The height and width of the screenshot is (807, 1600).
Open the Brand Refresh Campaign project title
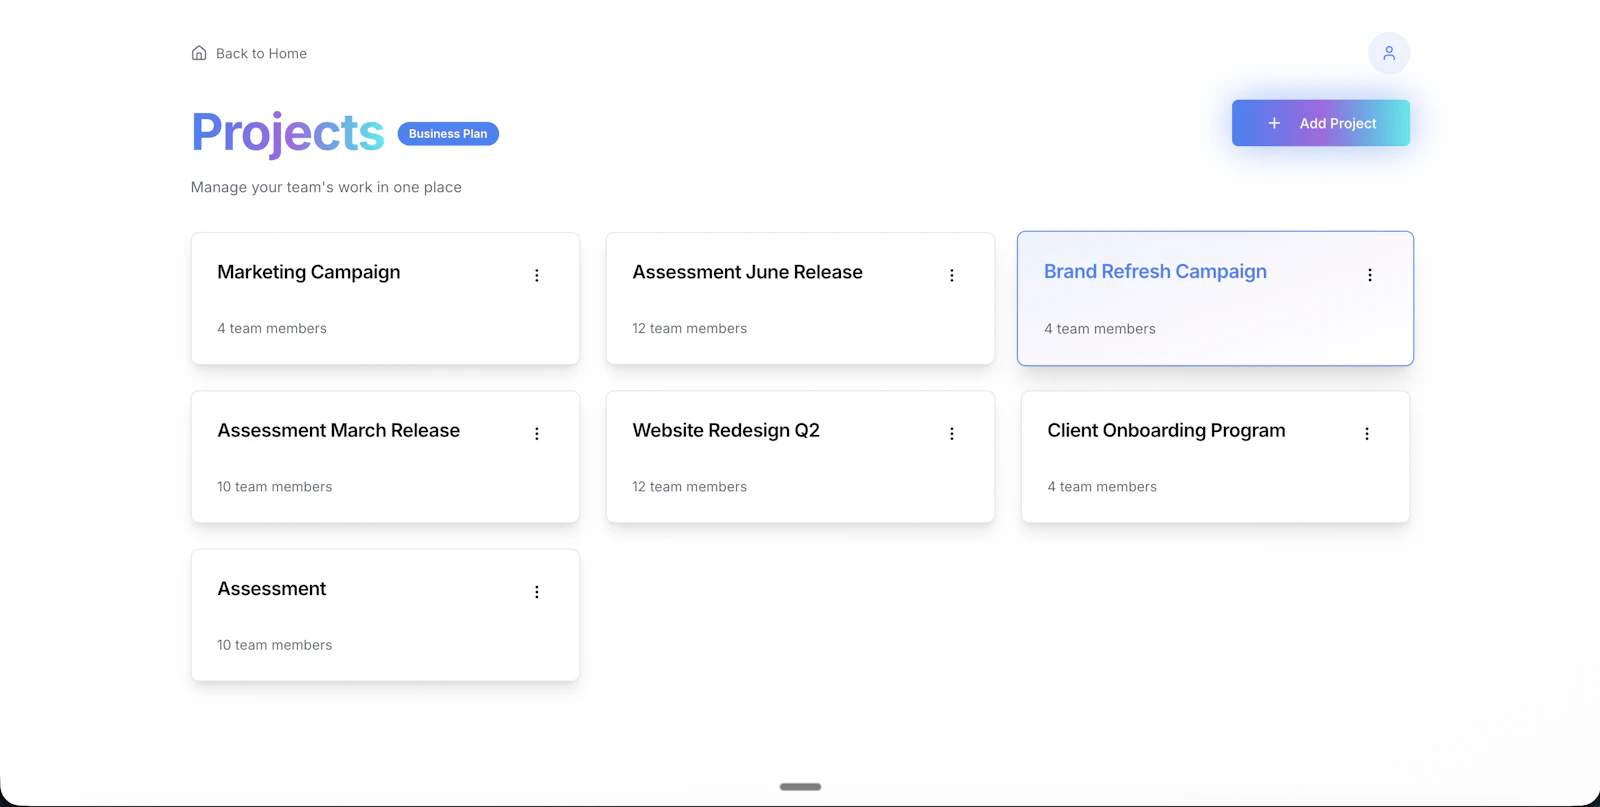click(1155, 272)
